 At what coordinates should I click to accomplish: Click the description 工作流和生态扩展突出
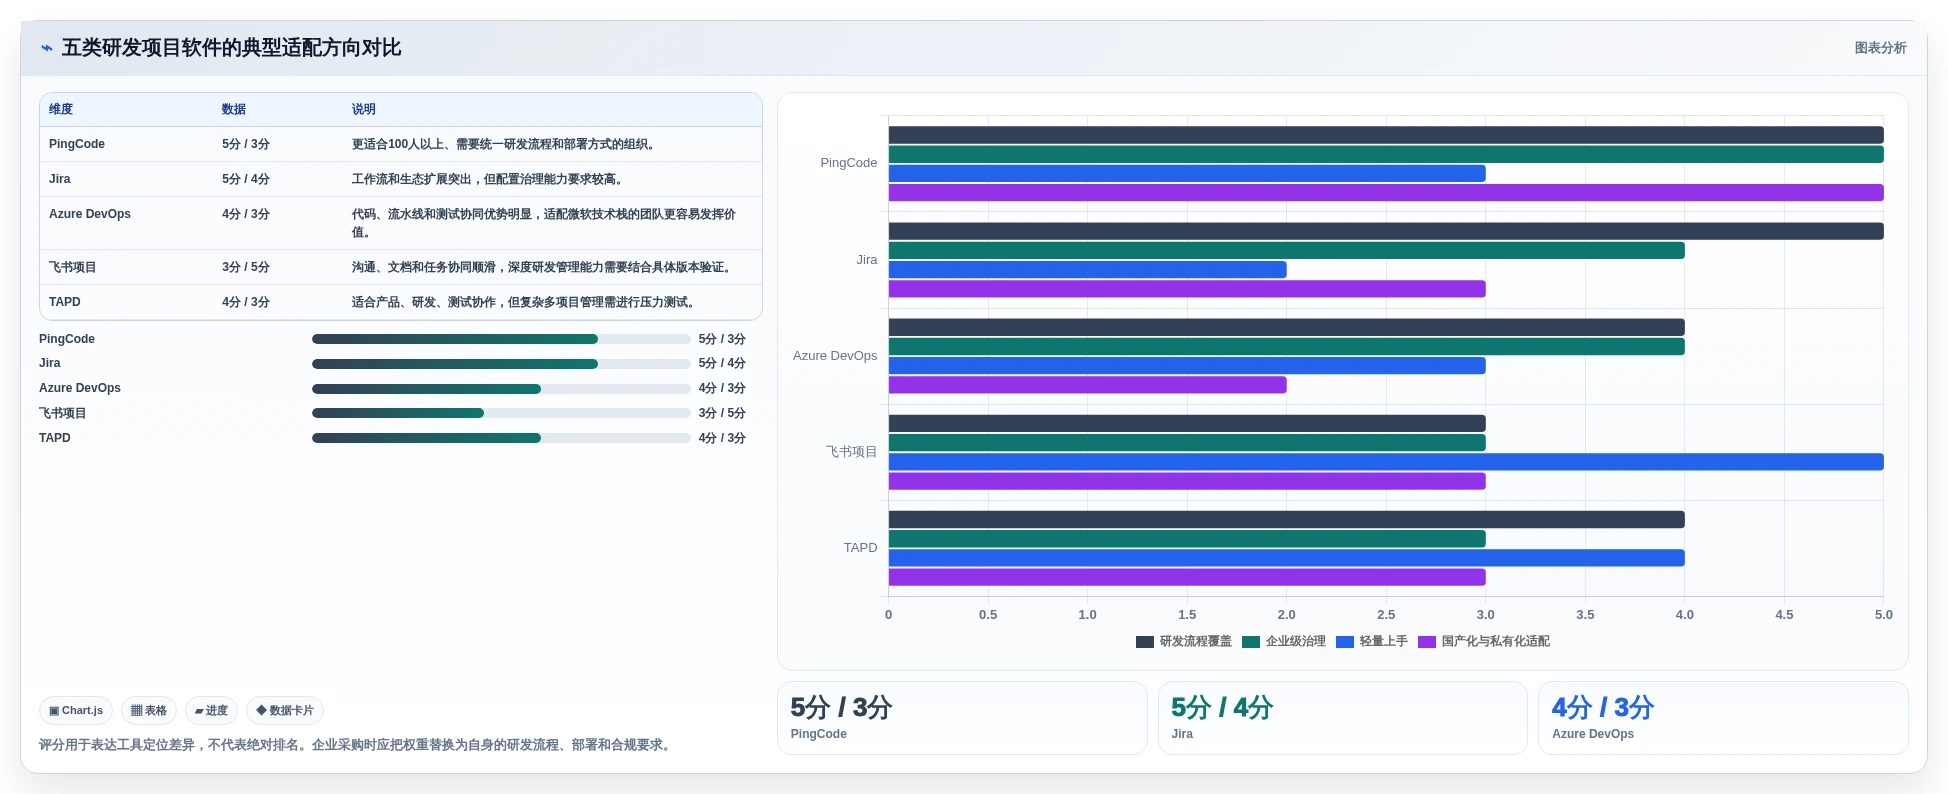(x=490, y=179)
